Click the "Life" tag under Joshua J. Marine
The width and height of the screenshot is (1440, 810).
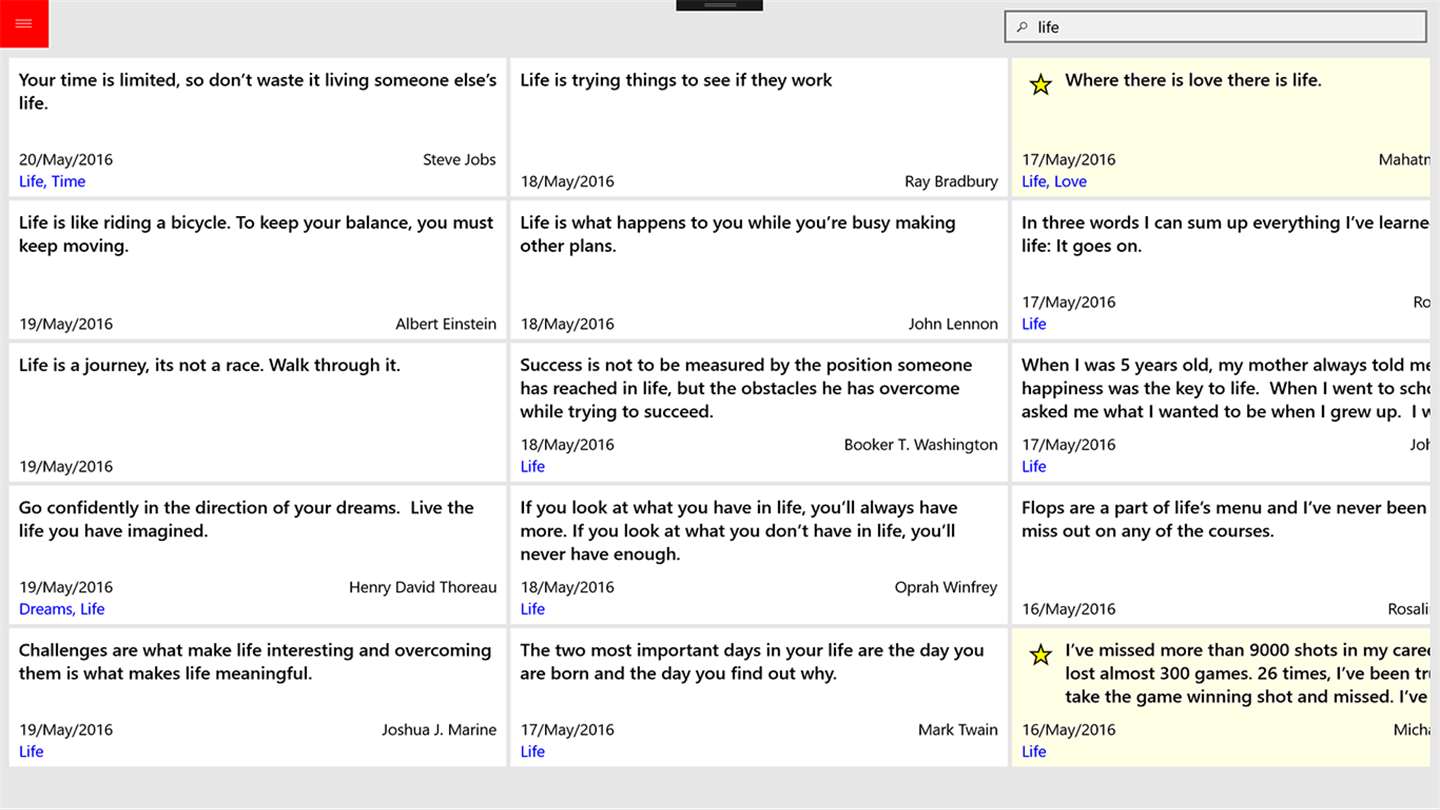coord(31,752)
